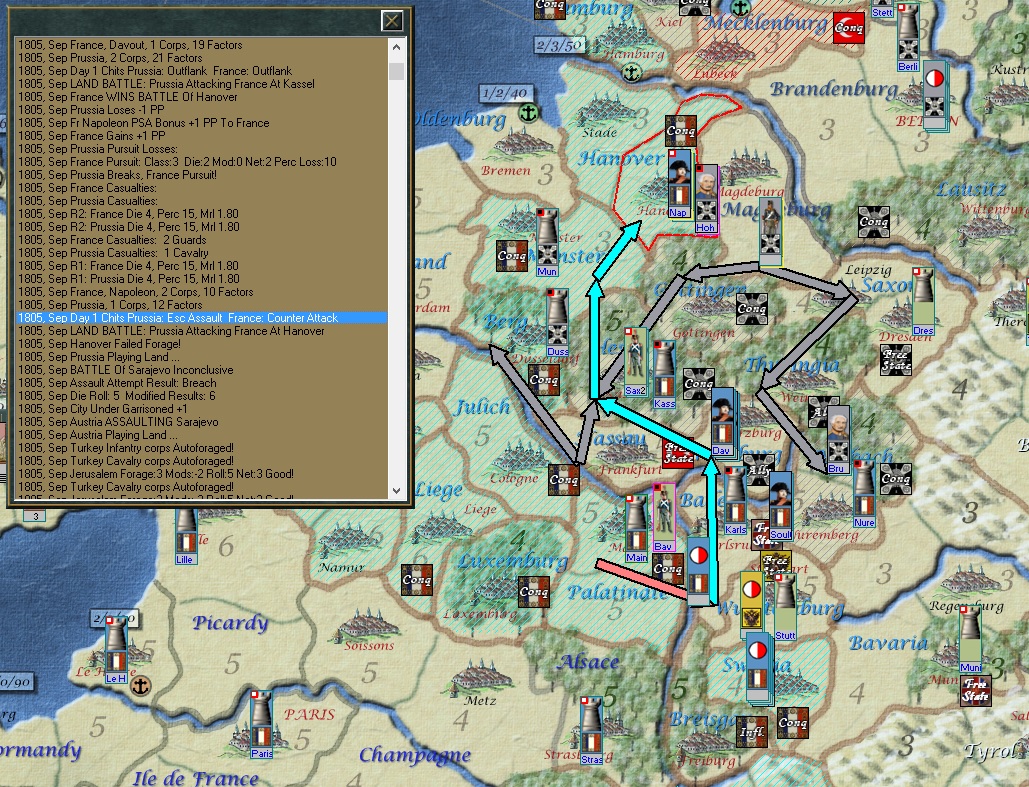Viewport: 1029px width, 787px height.
Task: Click the Conq marker in Hanover
Action: [681, 131]
